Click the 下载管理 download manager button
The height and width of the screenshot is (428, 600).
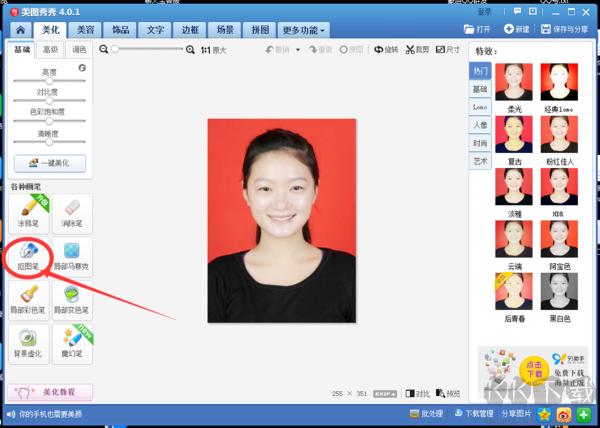tap(474, 413)
